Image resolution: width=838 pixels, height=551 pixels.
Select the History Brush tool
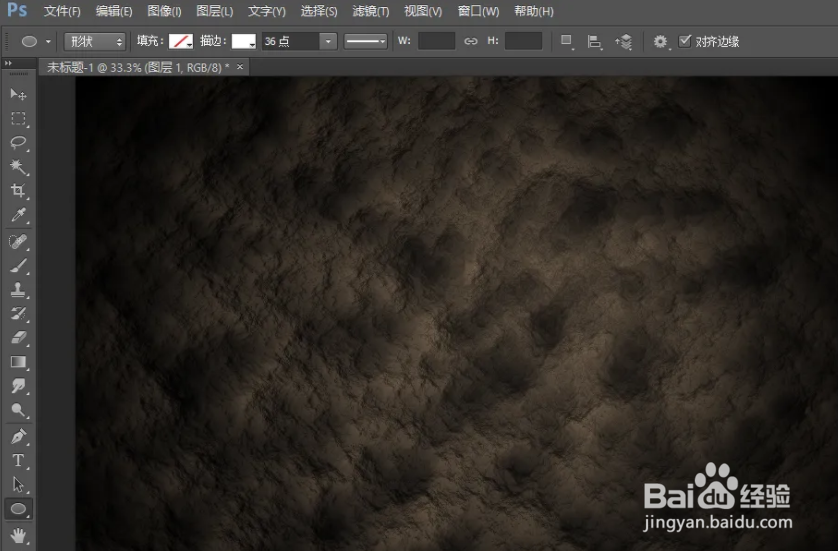[x=18, y=314]
